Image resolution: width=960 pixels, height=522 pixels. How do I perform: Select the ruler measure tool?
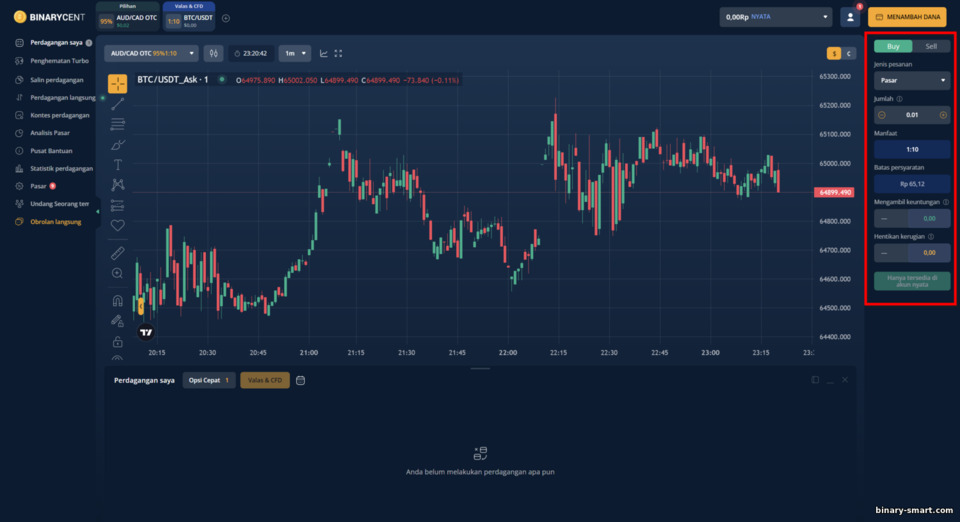[118, 253]
